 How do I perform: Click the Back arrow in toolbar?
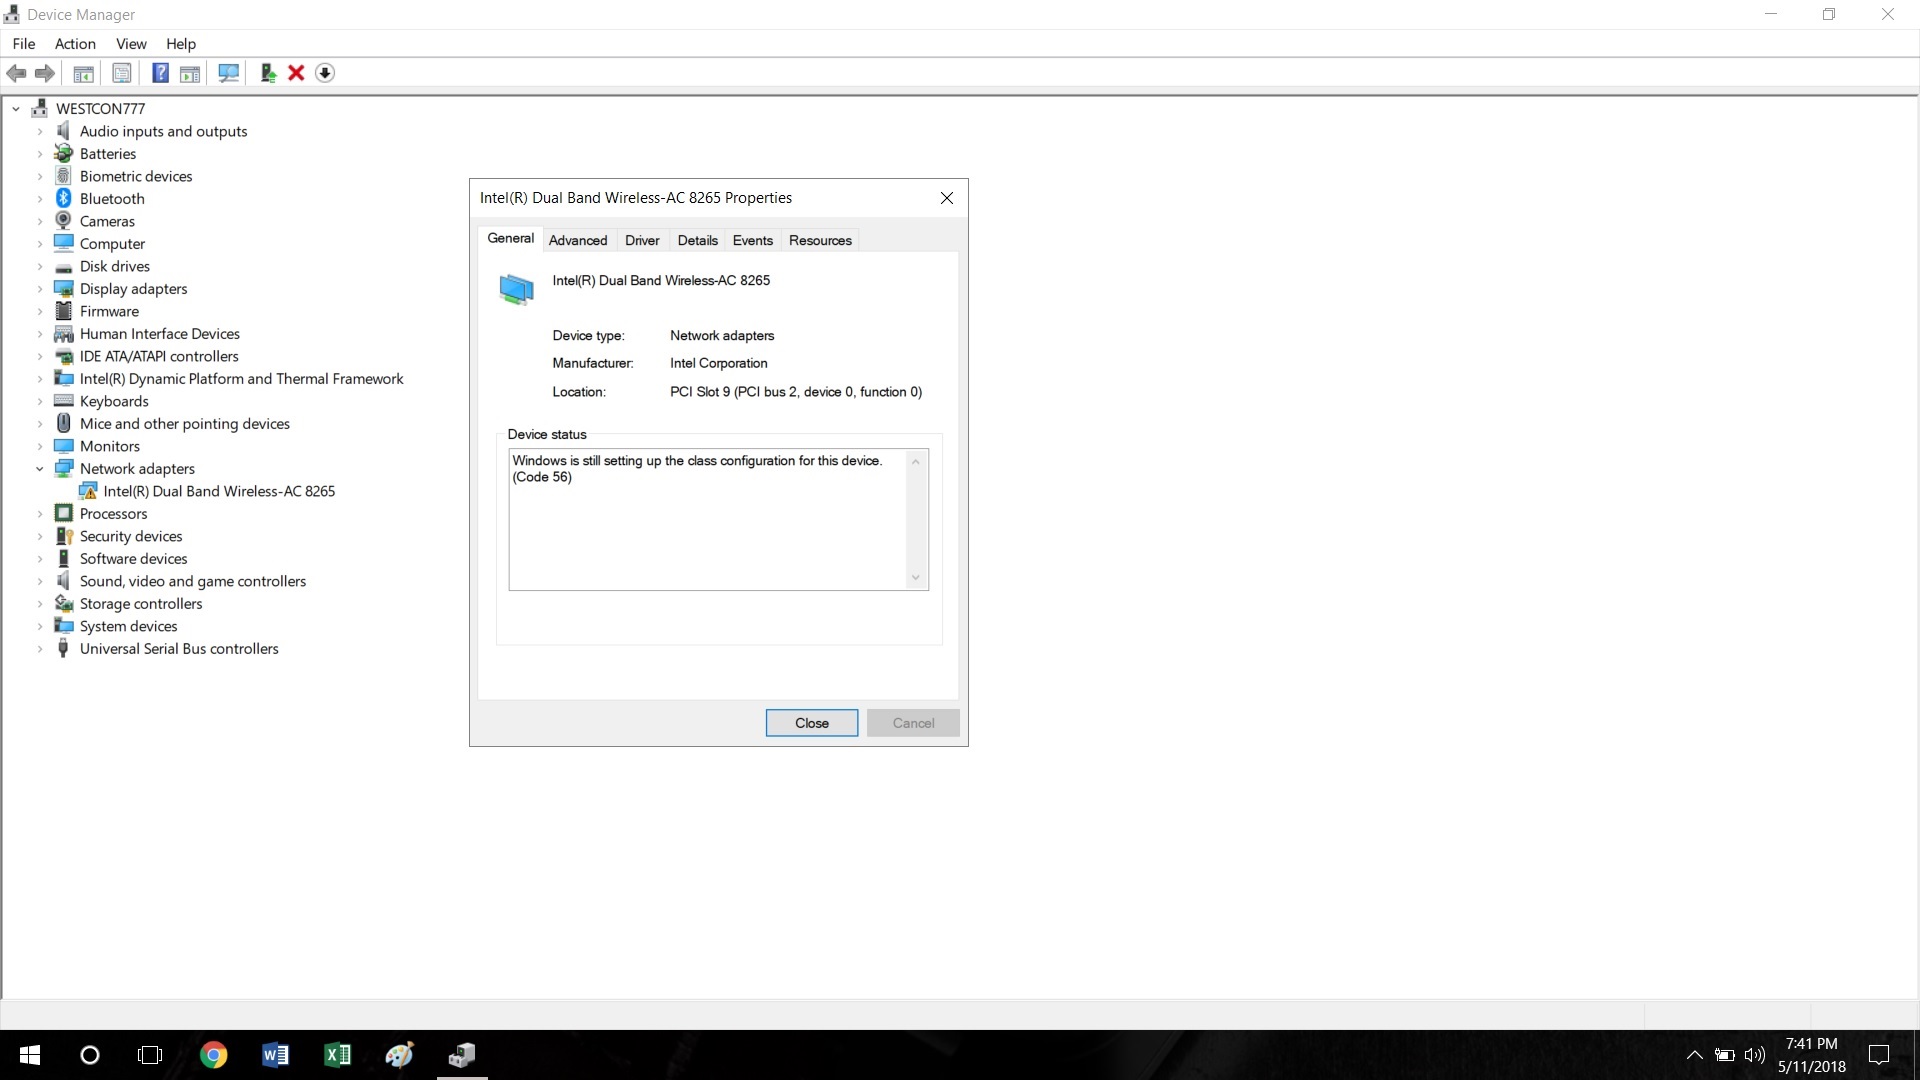[x=16, y=73]
